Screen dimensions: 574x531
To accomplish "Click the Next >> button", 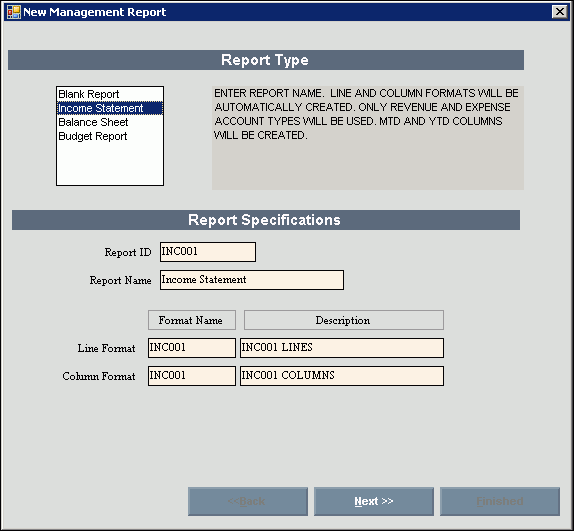I will [x=374, y=501].
